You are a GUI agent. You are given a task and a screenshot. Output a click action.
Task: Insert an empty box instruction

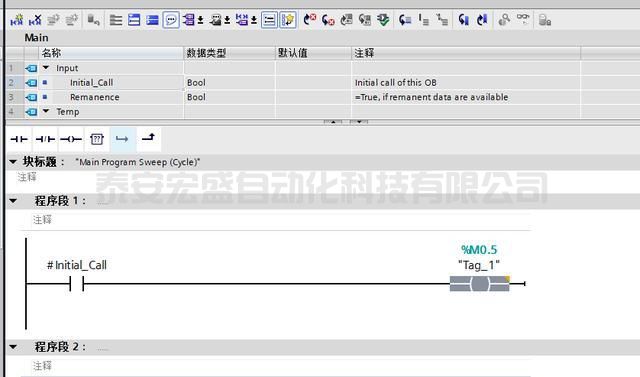click(x=97, y=139)
